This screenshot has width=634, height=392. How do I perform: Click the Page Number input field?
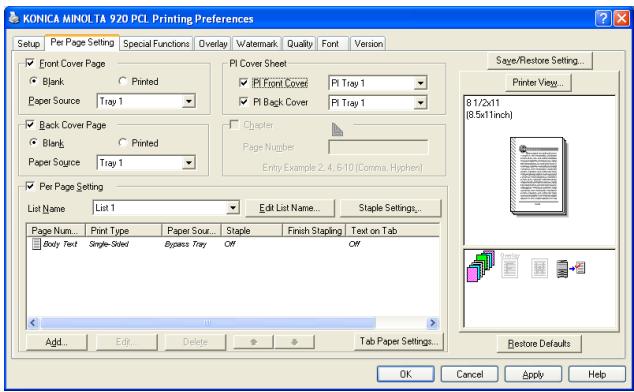coord(378,147)
